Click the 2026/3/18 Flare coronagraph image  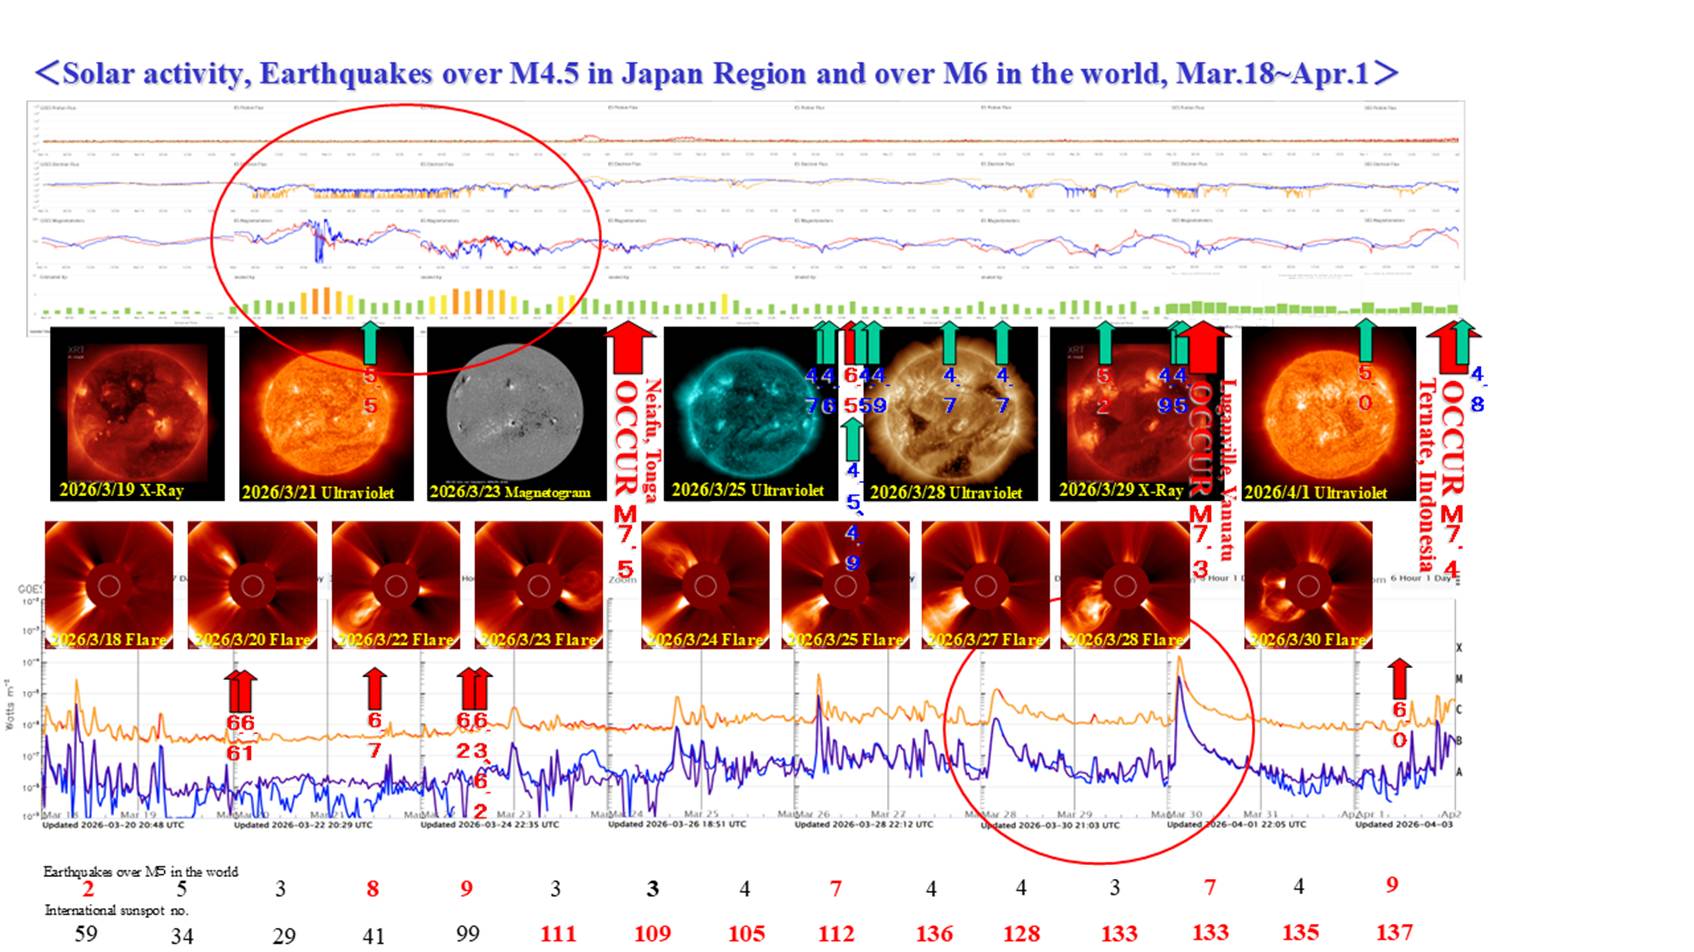[x=109, y=585]
